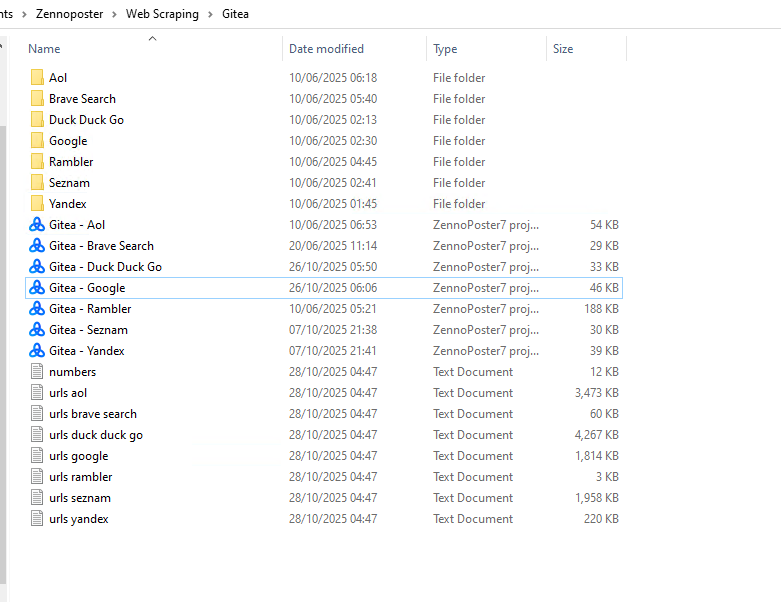Select the Gitea - Rambler project icon
The height and width of the screenshot is (602, 781).
(37, 309)
